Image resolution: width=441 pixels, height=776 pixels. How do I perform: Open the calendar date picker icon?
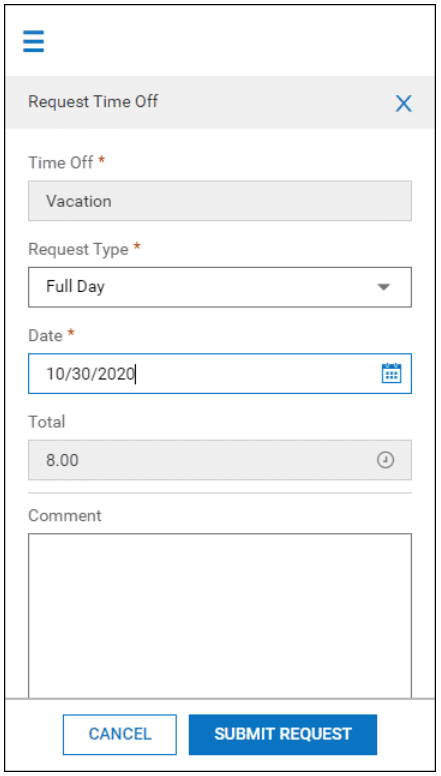tap(392, 373)
